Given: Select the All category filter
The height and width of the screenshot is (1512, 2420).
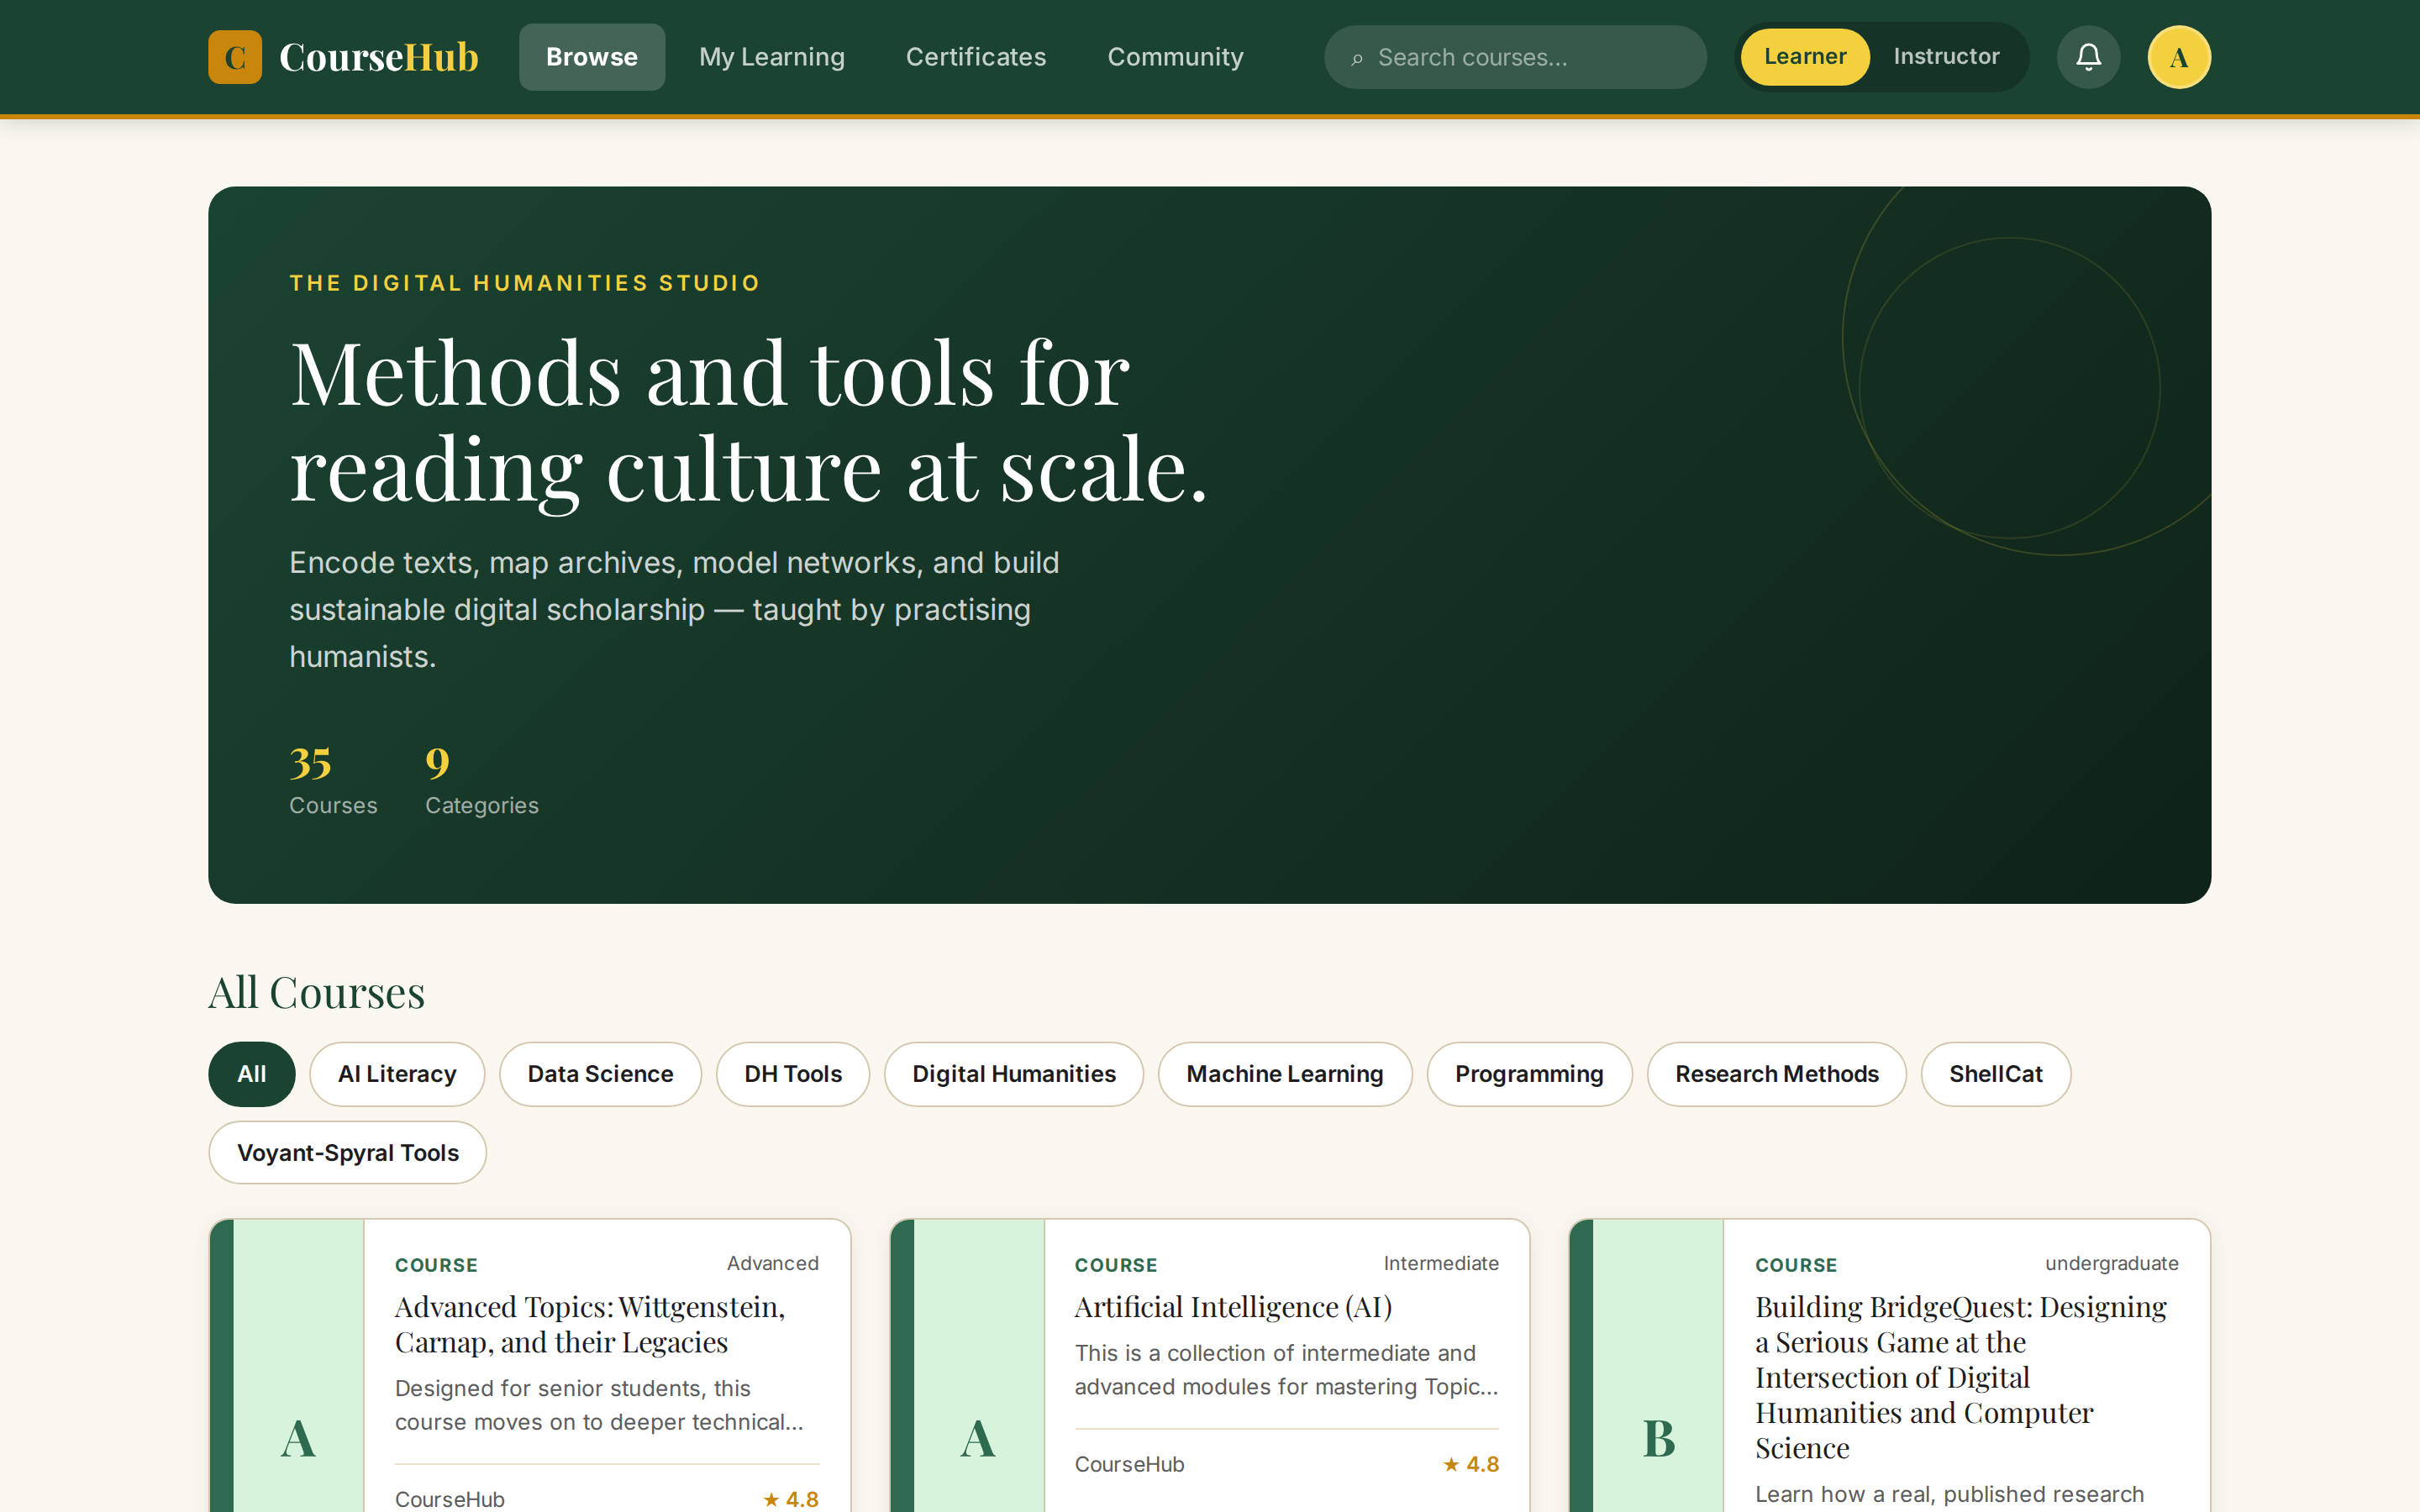Looking at the screenshot, I should click(252, 1074).
